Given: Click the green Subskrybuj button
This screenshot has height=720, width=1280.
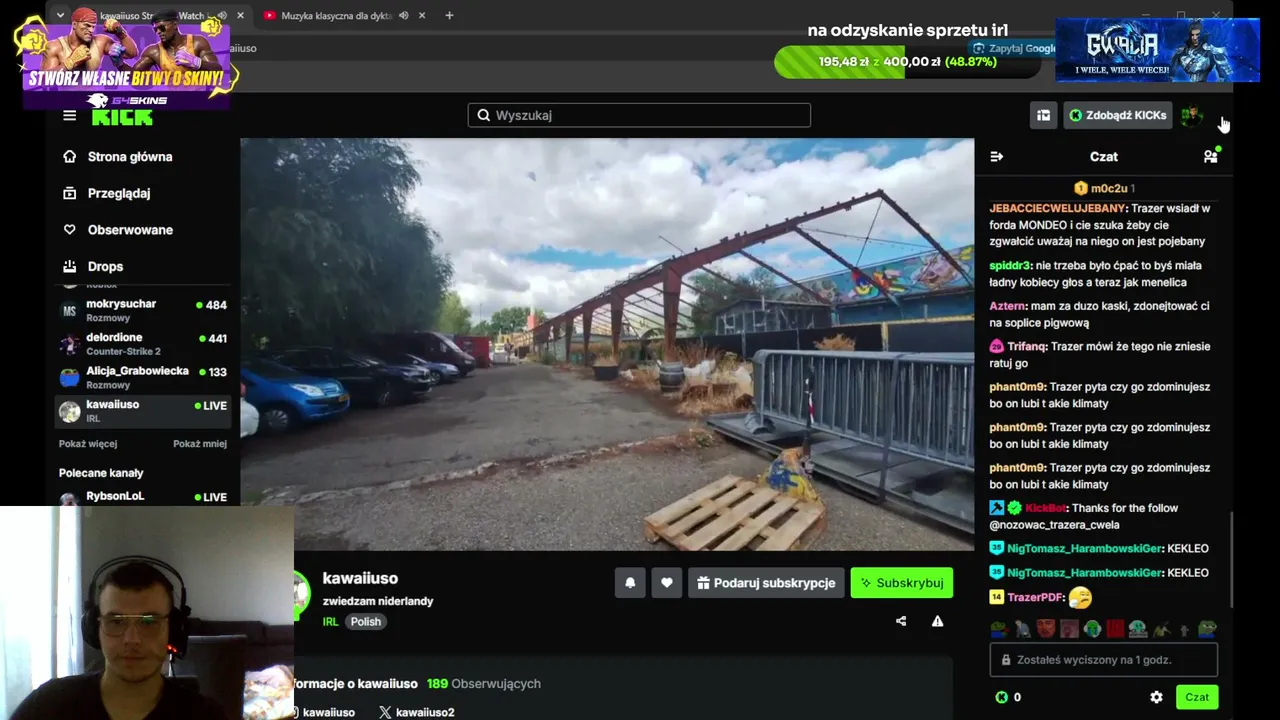Looking at the screenshot, I should click(x=902, y=583).
